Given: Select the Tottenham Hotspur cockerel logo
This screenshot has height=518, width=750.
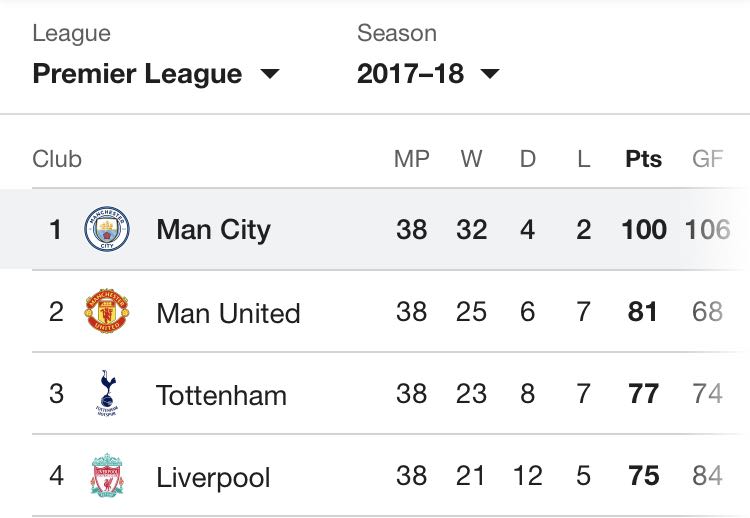Looking at the screenshot, I should coord(108,393).
